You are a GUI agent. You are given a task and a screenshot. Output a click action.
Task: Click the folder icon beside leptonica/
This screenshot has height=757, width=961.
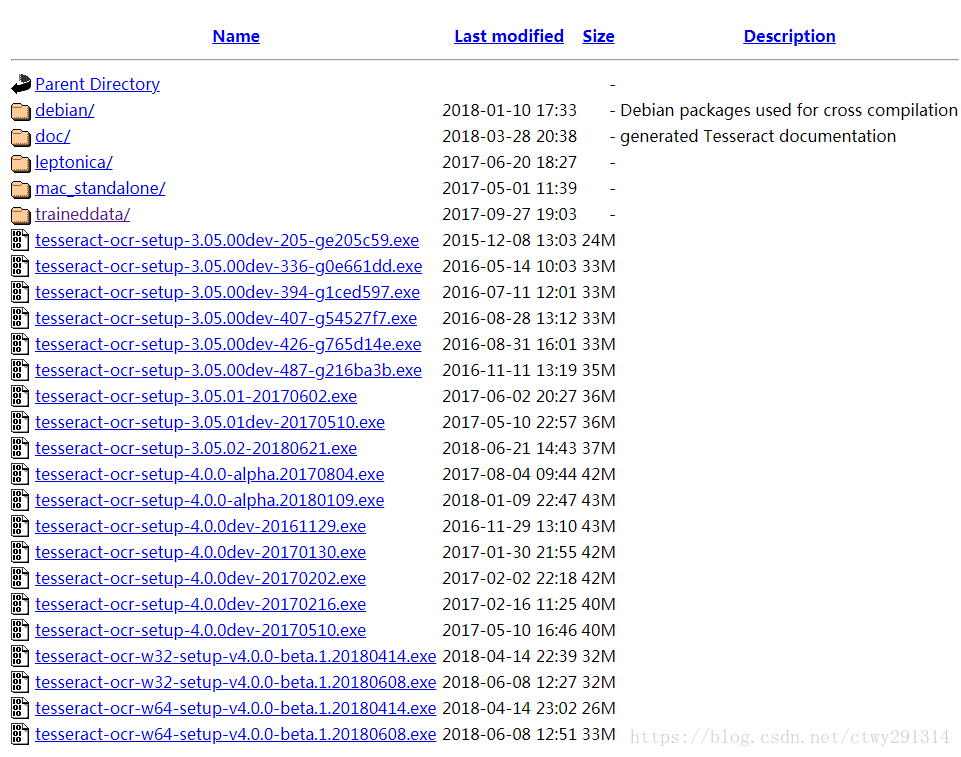pyautogui.click(x=21, y=163)
